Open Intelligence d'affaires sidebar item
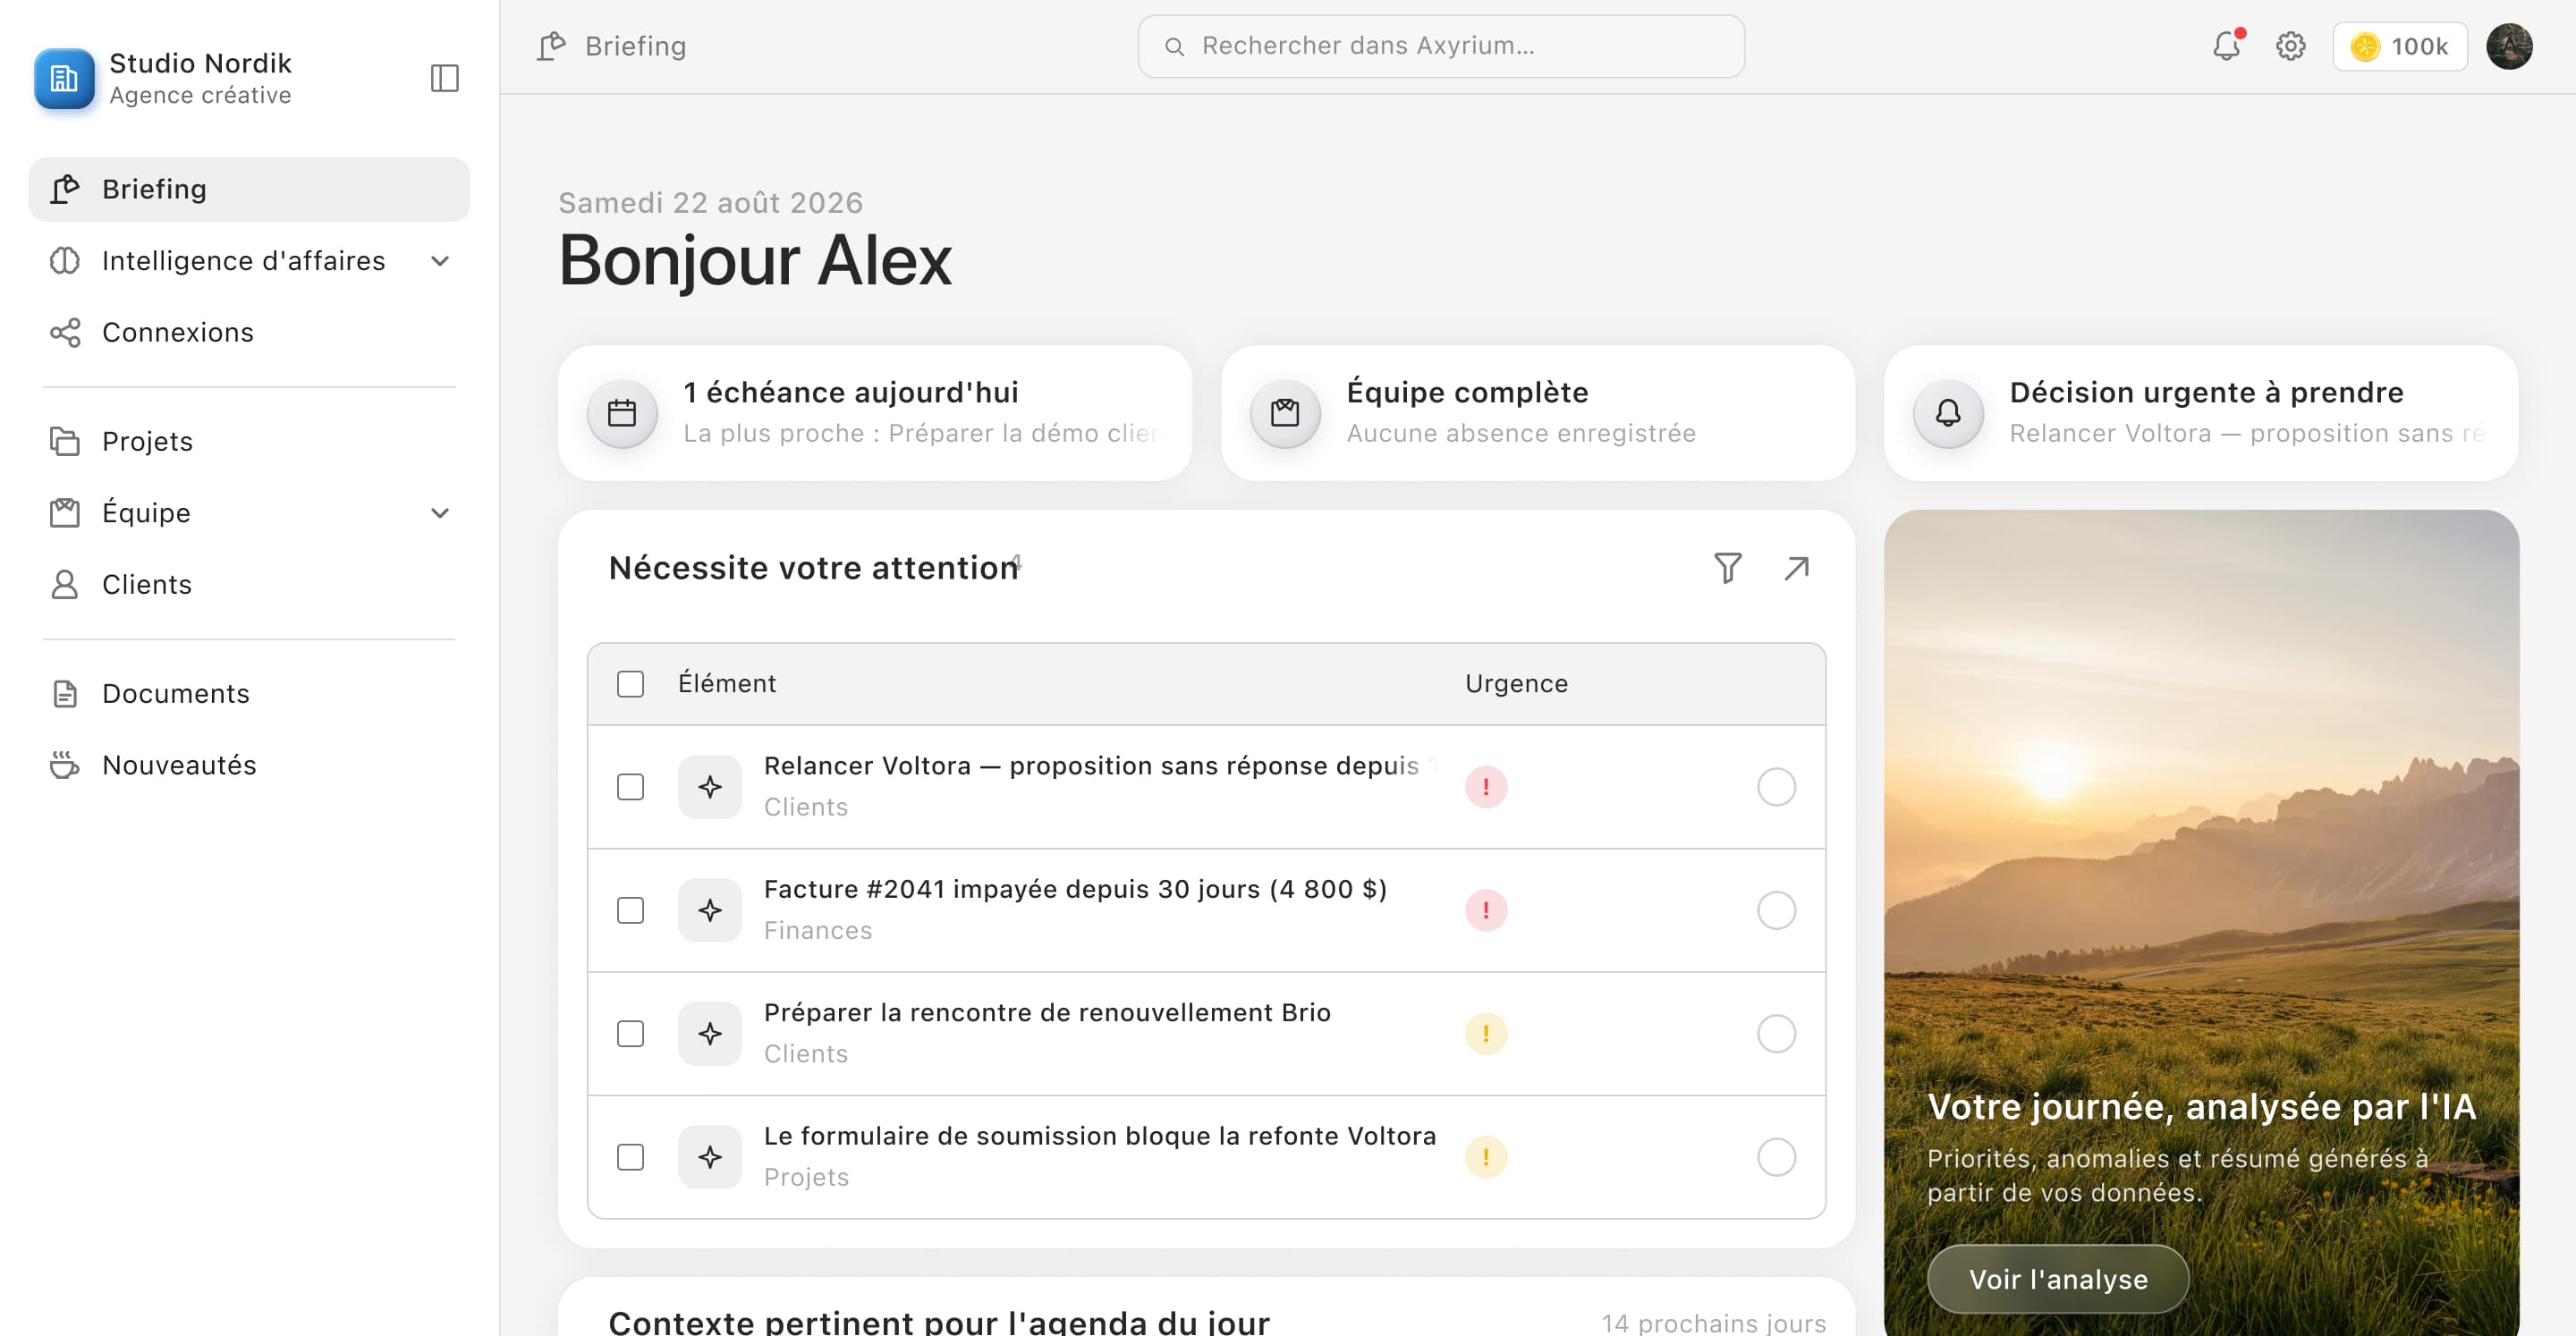The image size is (2576, 1336). [249, 261]
